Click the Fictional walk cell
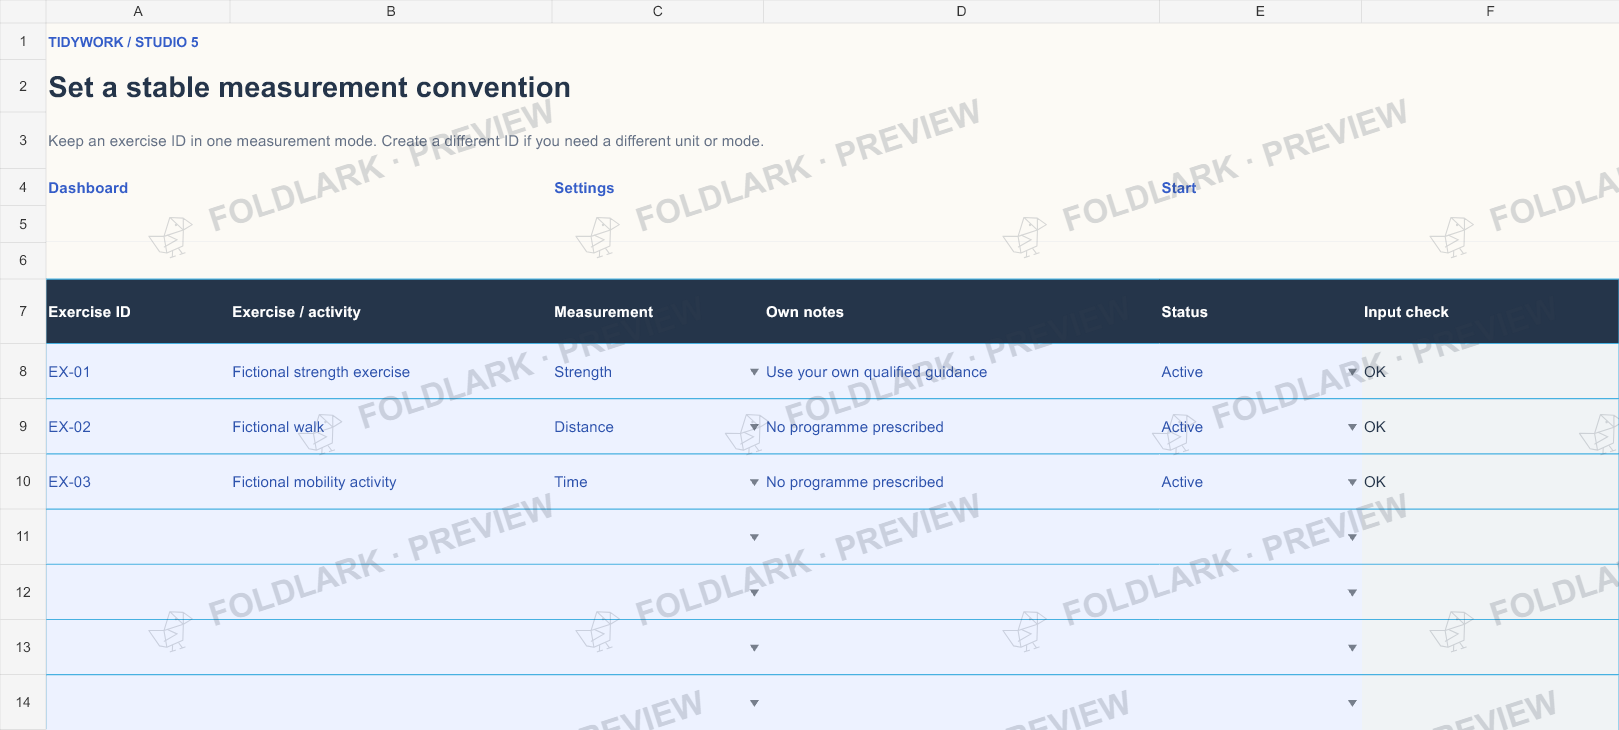This screenshot has height=730, width=1619. click(x=391, y=427)
